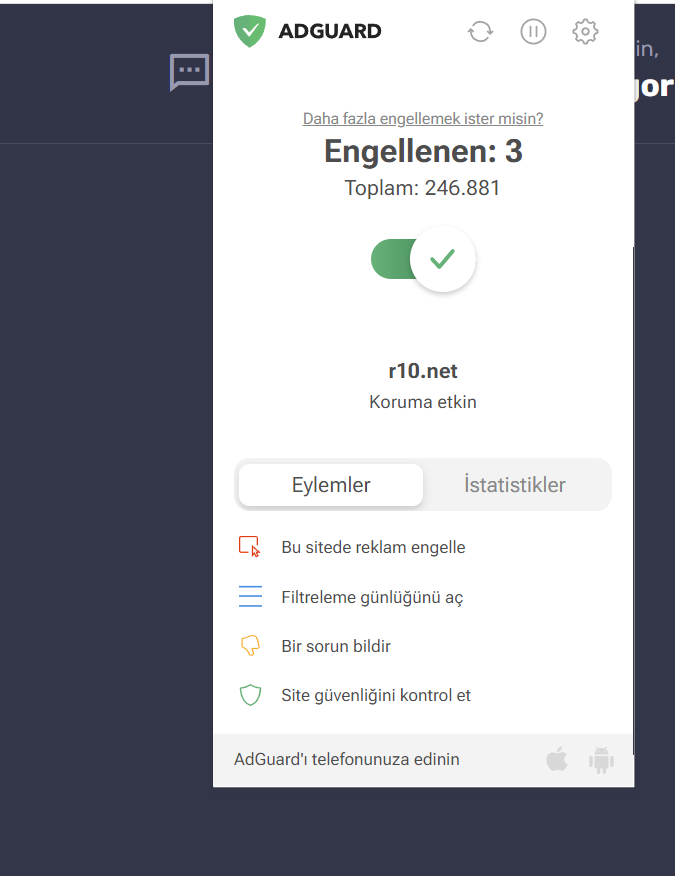This screenshot has height=876, width=675.
Task: Select 'Filtreleme günlüğünü aç'
Action: click(372, 597)
